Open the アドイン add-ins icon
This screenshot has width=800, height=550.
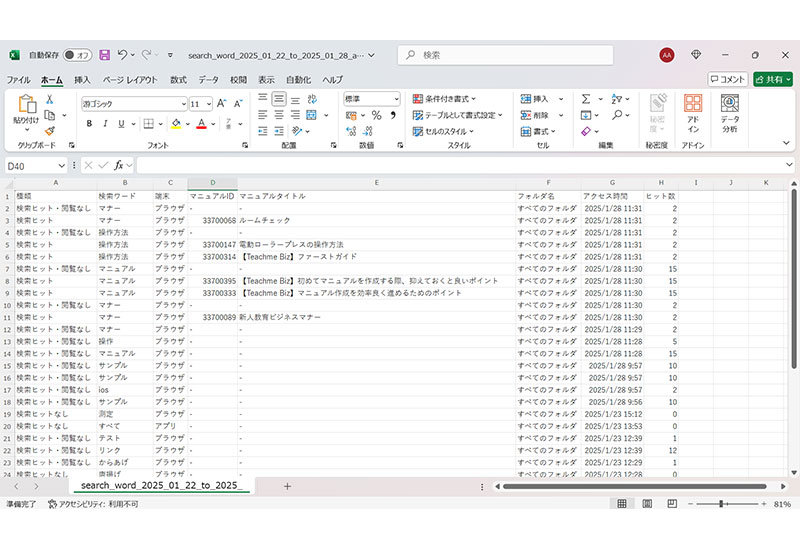click(692, 112)
